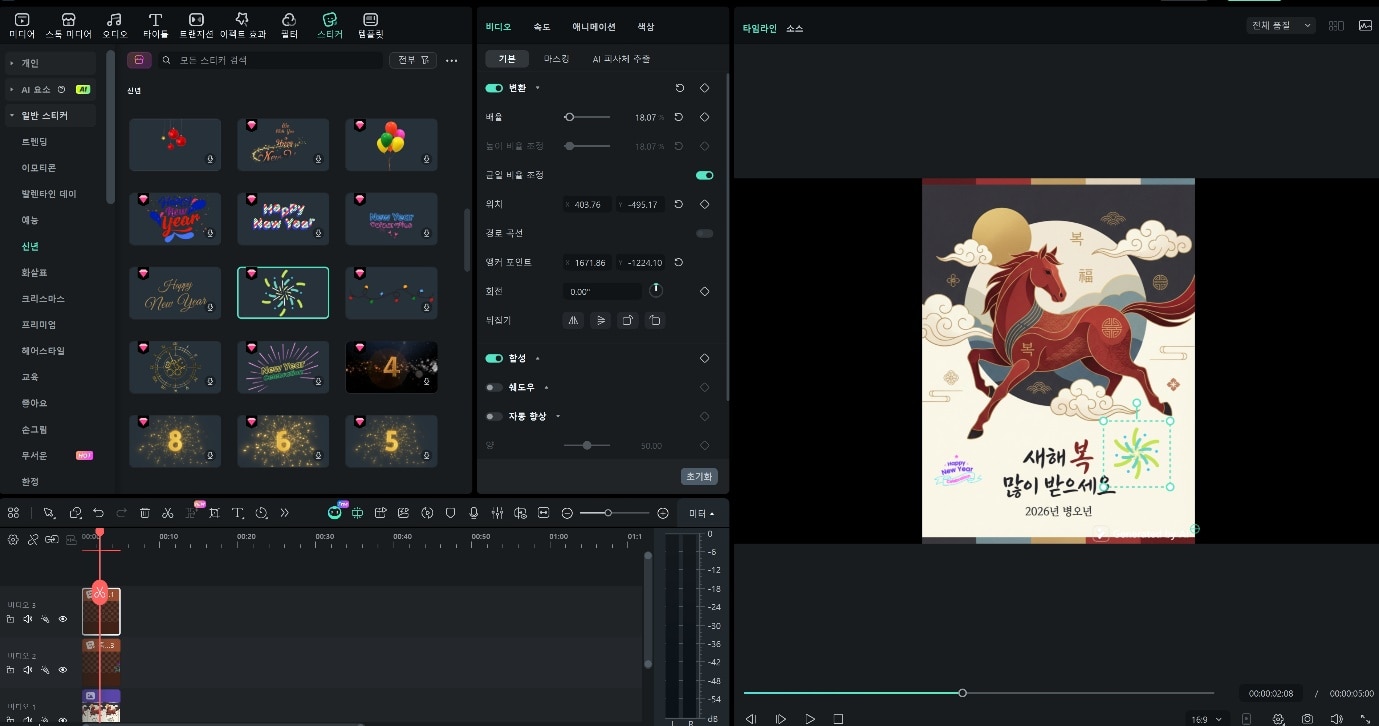Open the 필터 (Filters) panel
This screenshot has height=726, width=1379.
pyautogui.click(x=289, y=25)
